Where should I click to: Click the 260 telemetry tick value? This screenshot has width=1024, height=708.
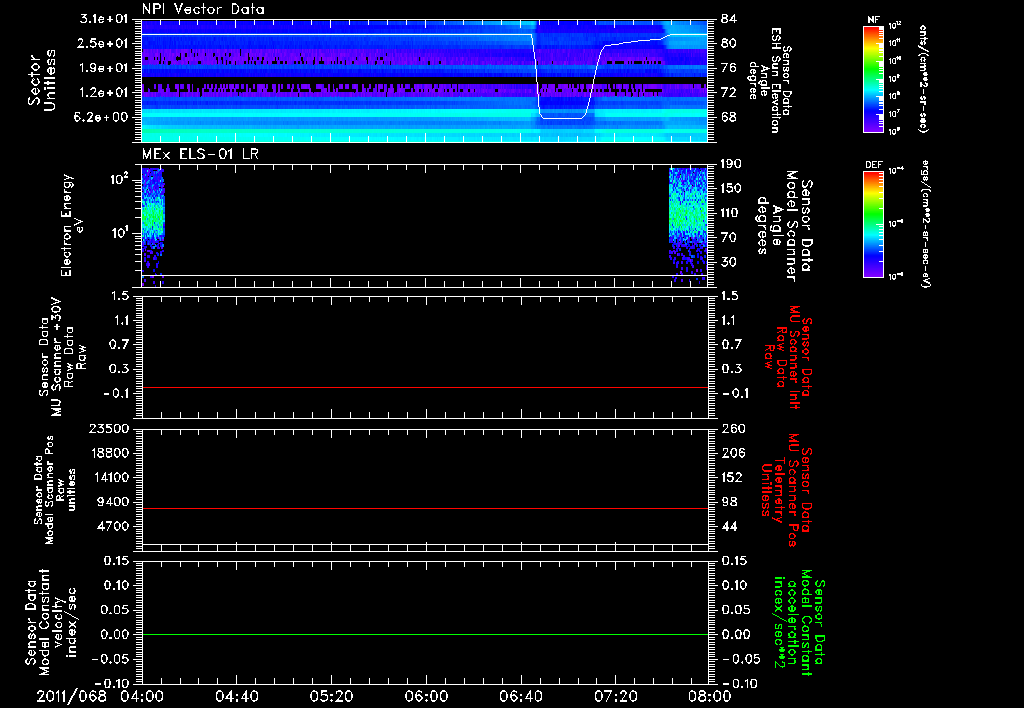click(x=731, y=428)
